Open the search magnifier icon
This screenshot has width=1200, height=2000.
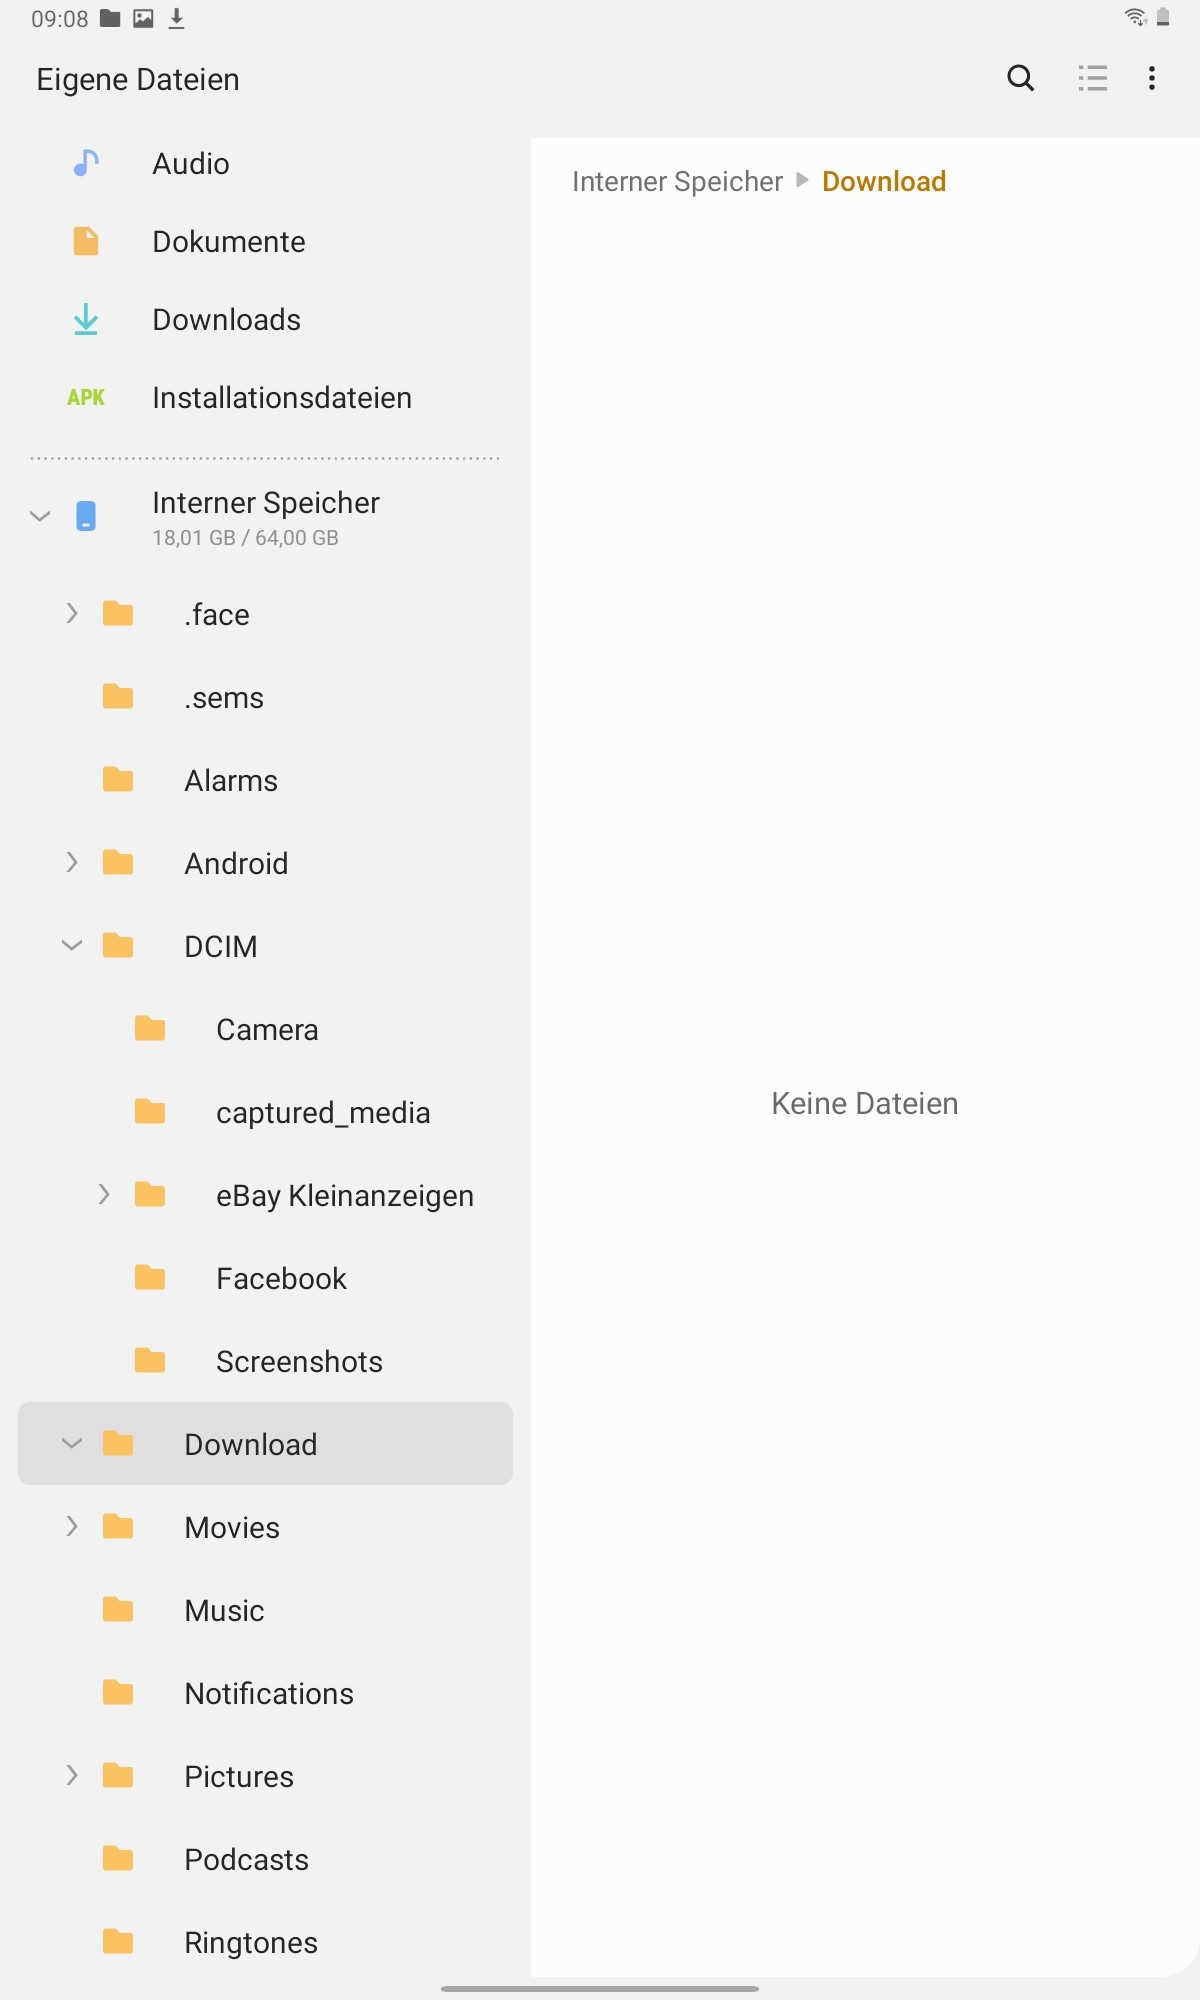tap(1020, 78)
